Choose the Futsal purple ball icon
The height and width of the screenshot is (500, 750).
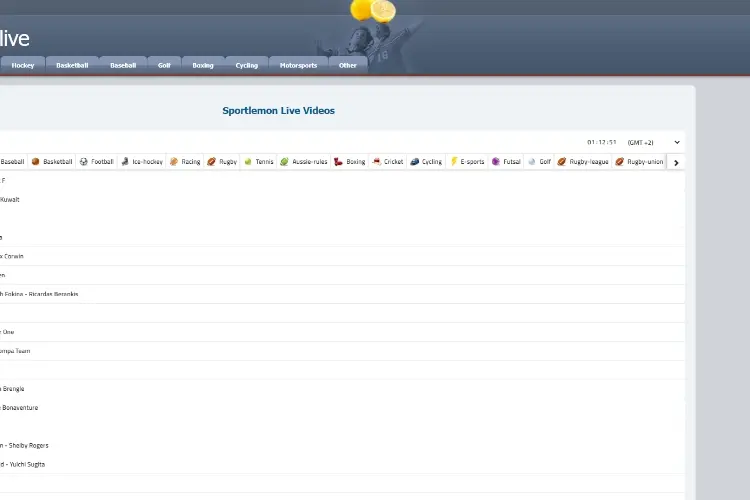(x=496, y=162)
